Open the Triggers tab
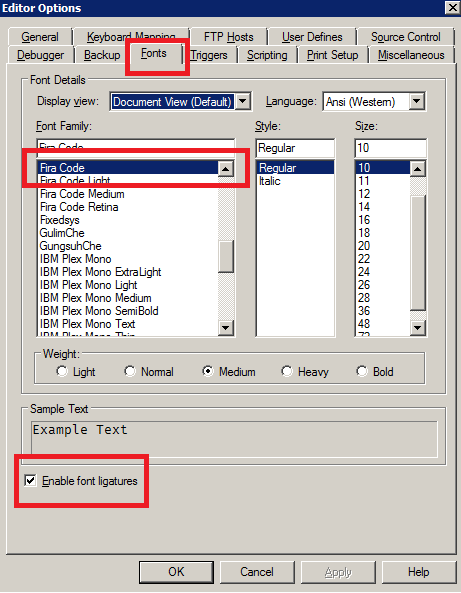This screenshot has height=593, width=461. pos(209,55)
